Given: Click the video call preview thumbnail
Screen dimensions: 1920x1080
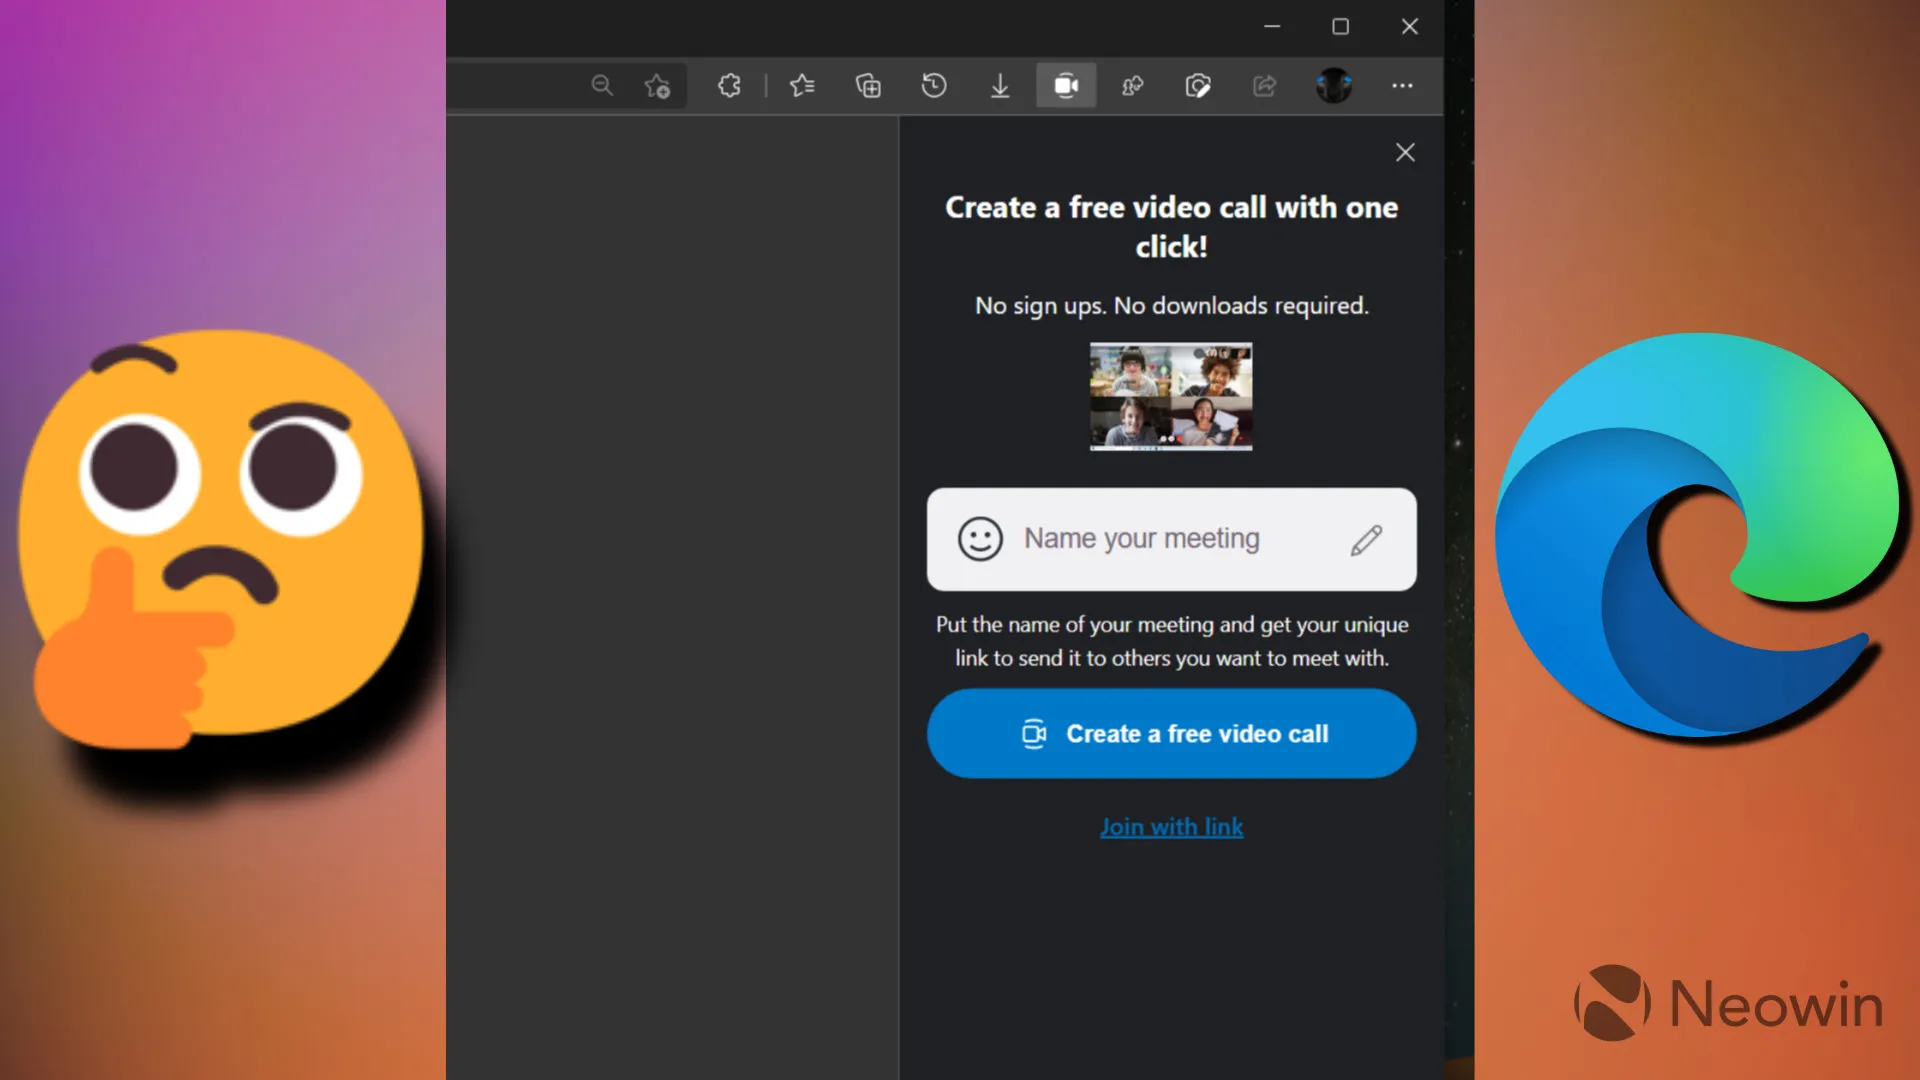Looking at the screenshot, I should (x=1171, y=396).
